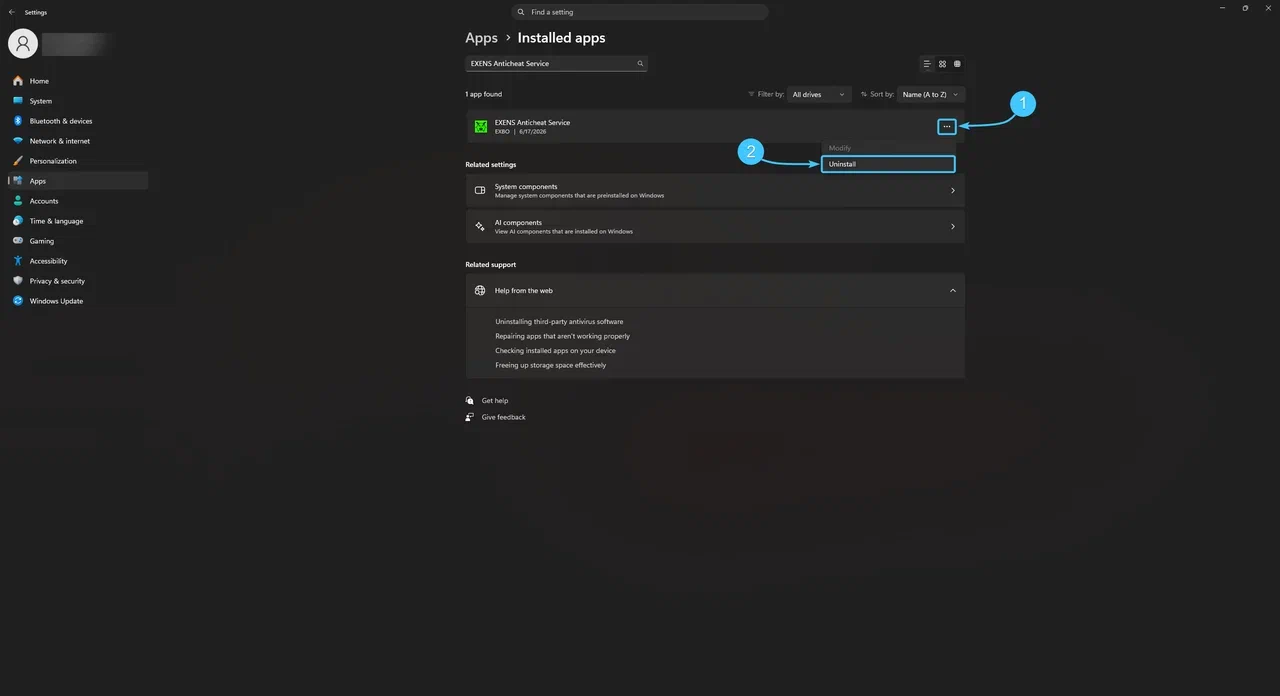Open the three-dot menu for EXENS Anticheat Service
The image size is (1280, 696).
click(x=946, y=126)
